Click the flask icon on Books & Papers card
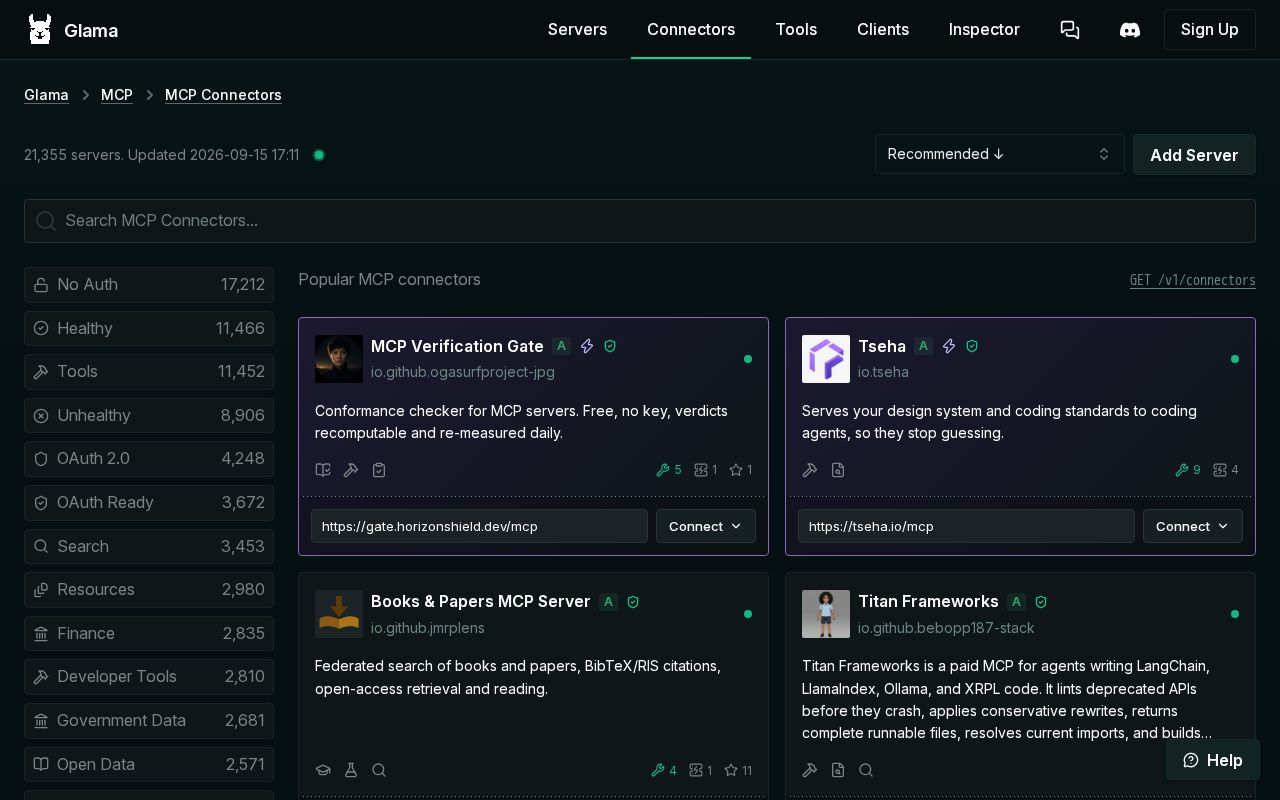The width and height of the screenshot is (1280, 800). click(351, 770)
